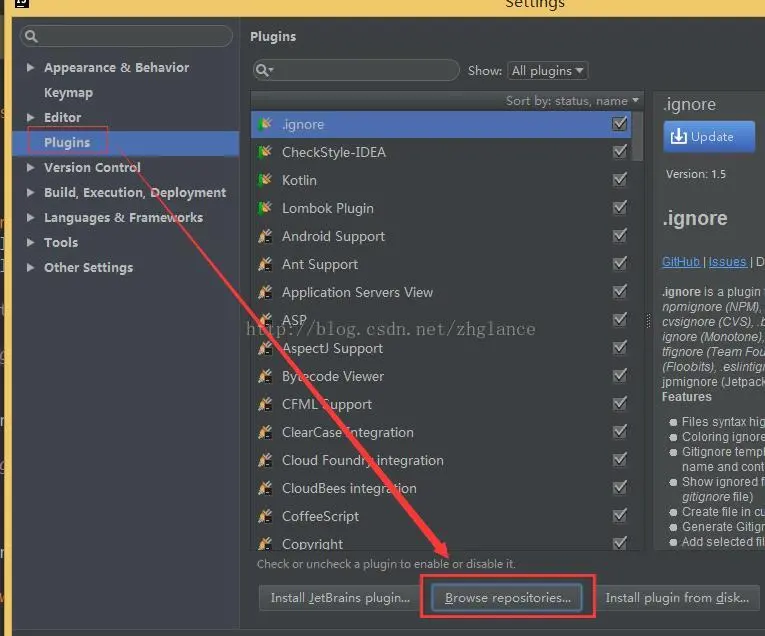Select the AspectJ Support row
Viewport: 765px width, 636px height.
pos(442,348)
